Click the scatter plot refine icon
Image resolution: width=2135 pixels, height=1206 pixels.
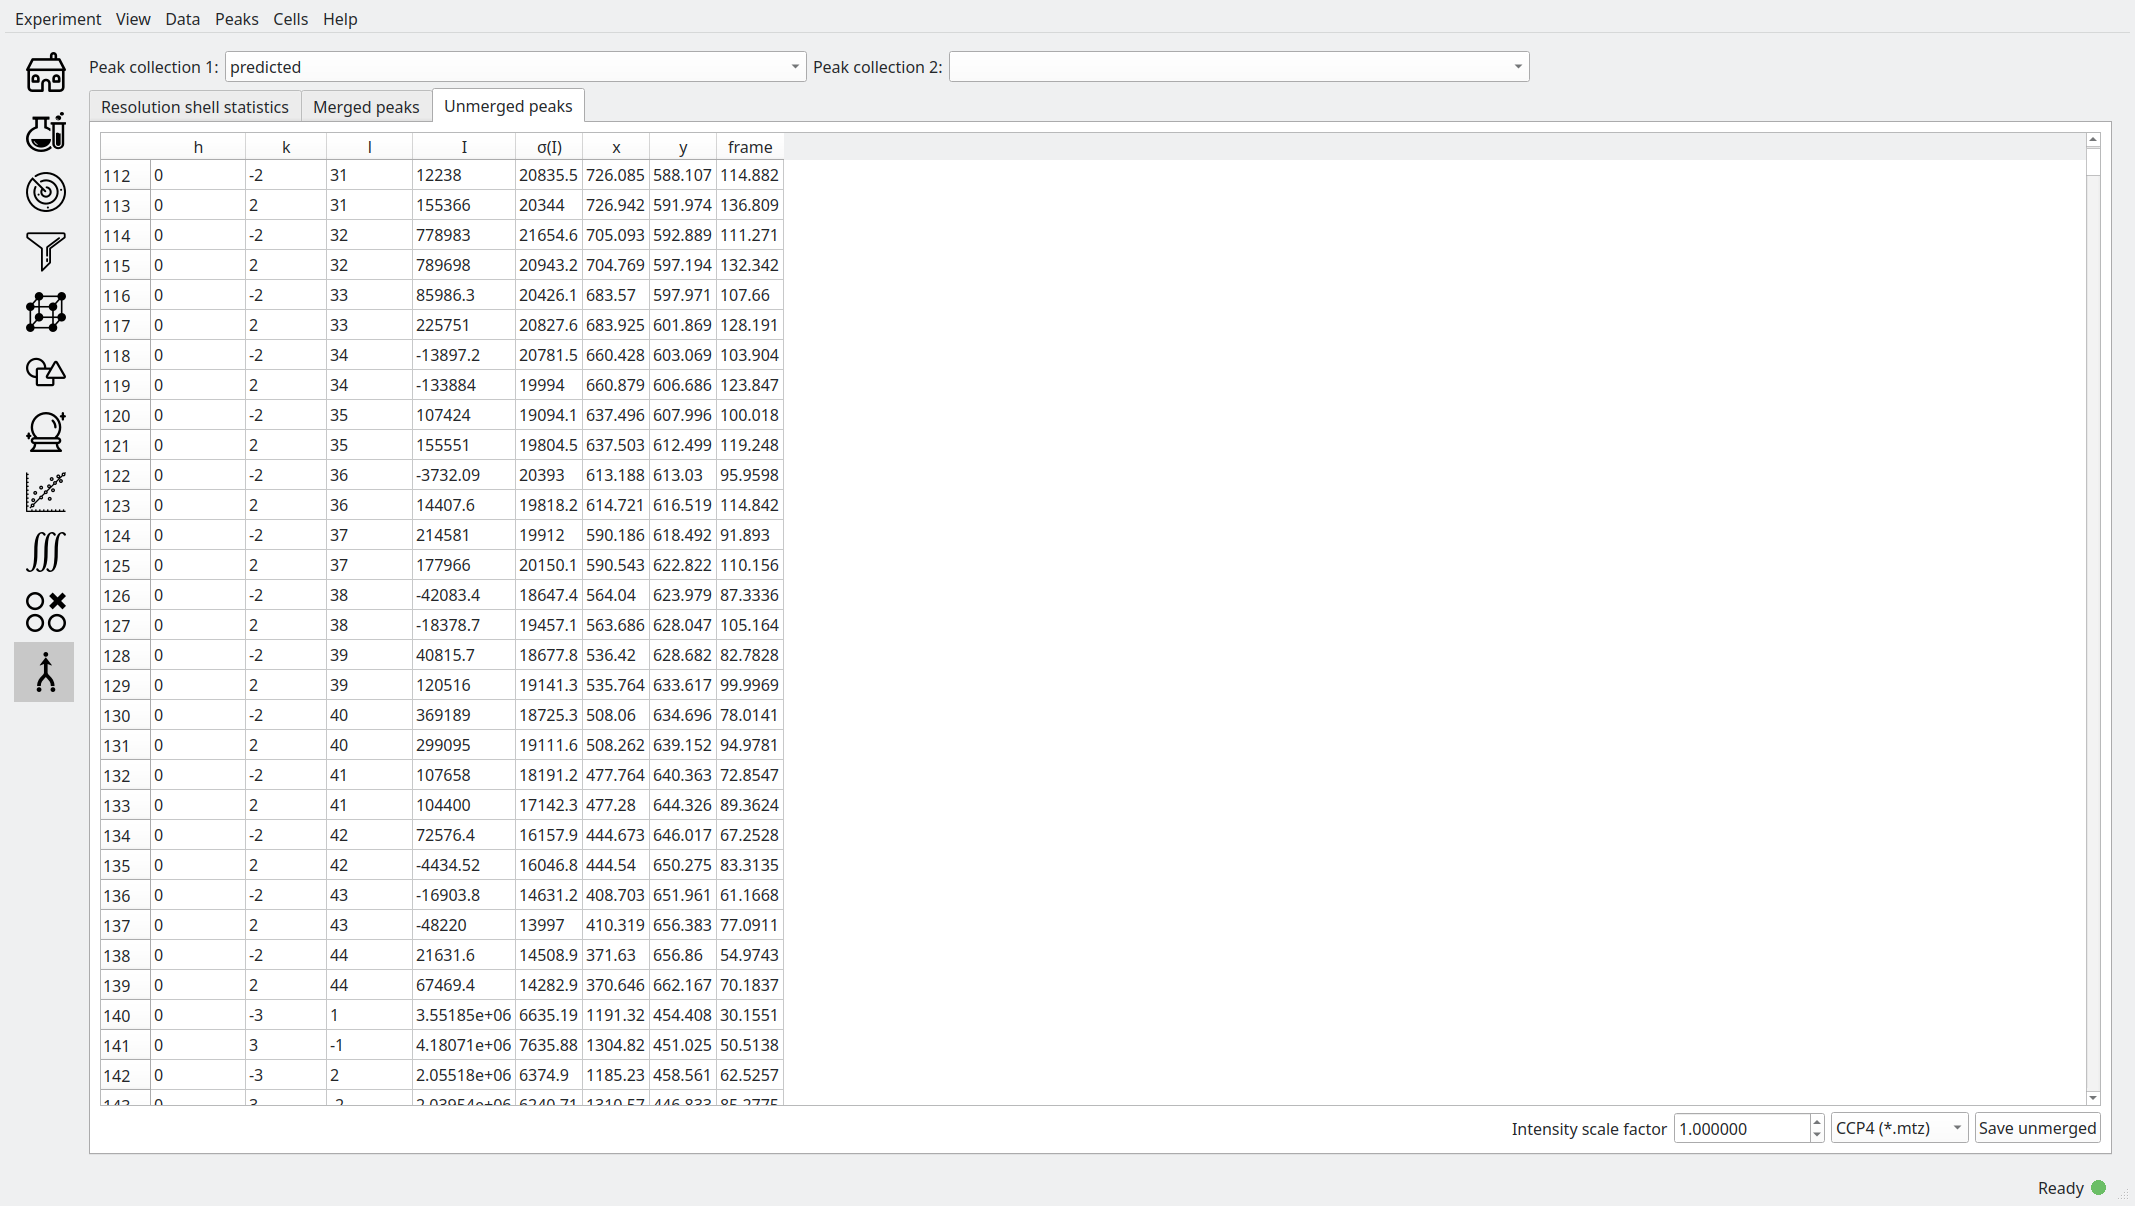45,492
